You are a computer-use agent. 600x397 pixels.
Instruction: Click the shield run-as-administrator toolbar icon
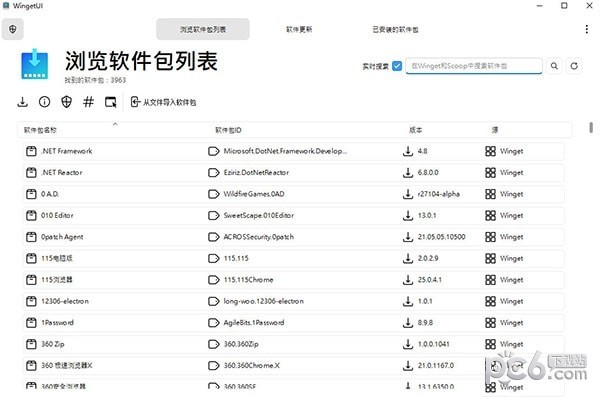(x=67, y=102)
